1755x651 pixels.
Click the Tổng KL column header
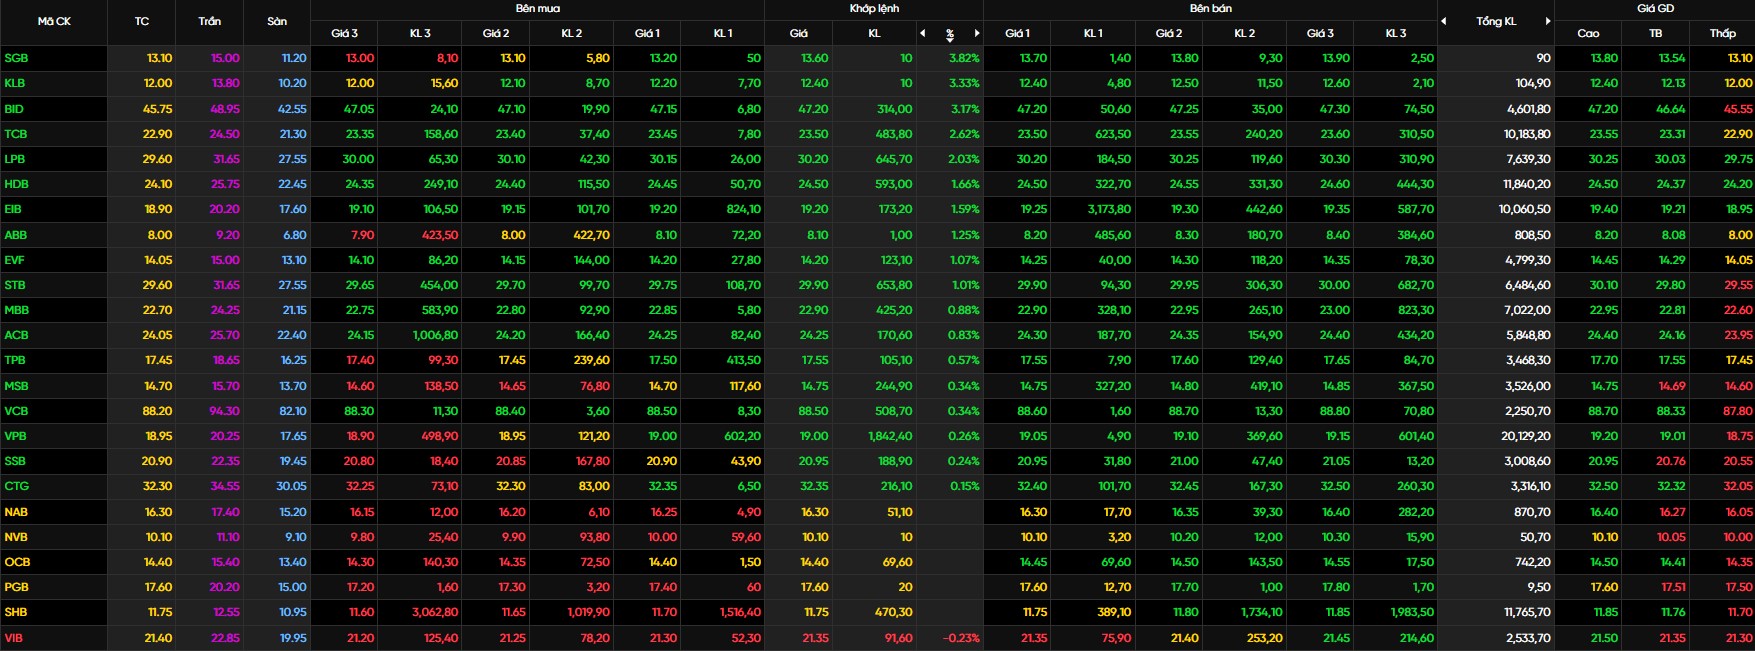pyautogui.click(x=1496, y=21)
